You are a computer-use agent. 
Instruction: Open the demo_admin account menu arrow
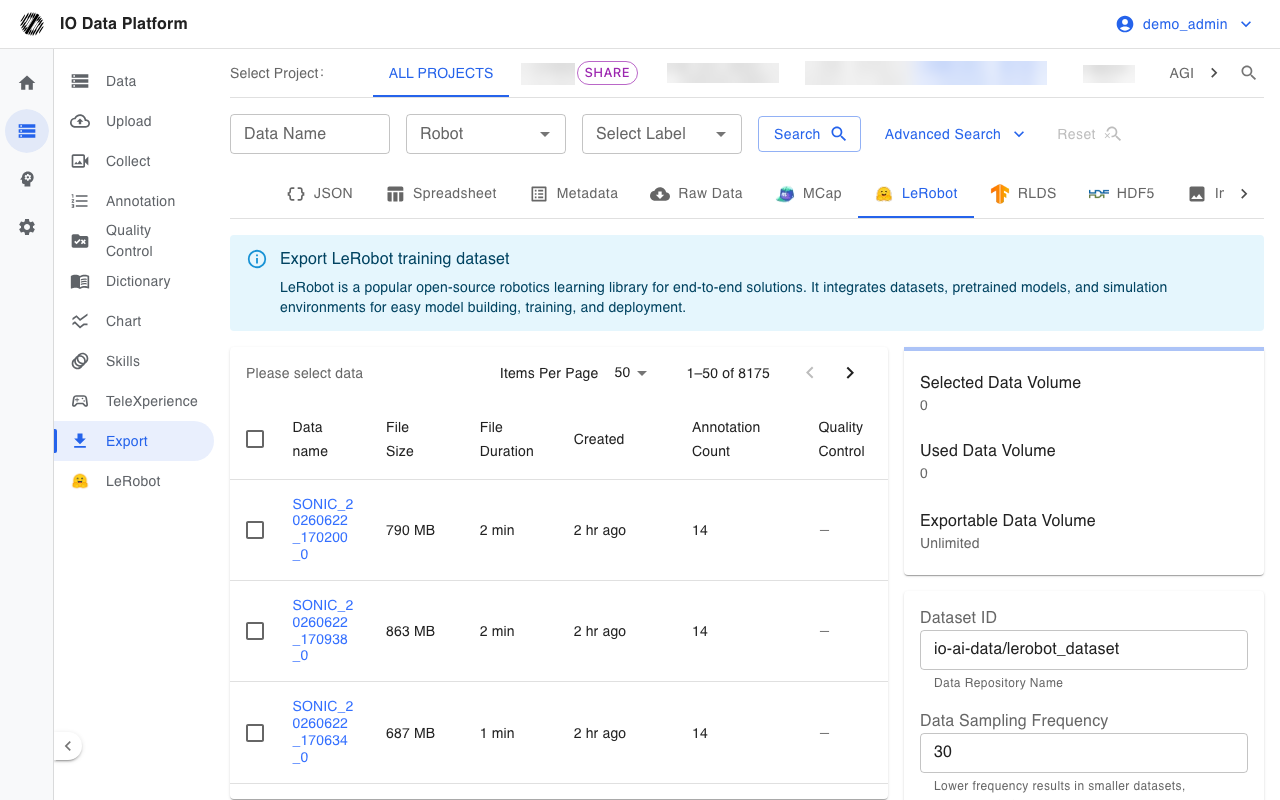click(x=1246, y=24)
